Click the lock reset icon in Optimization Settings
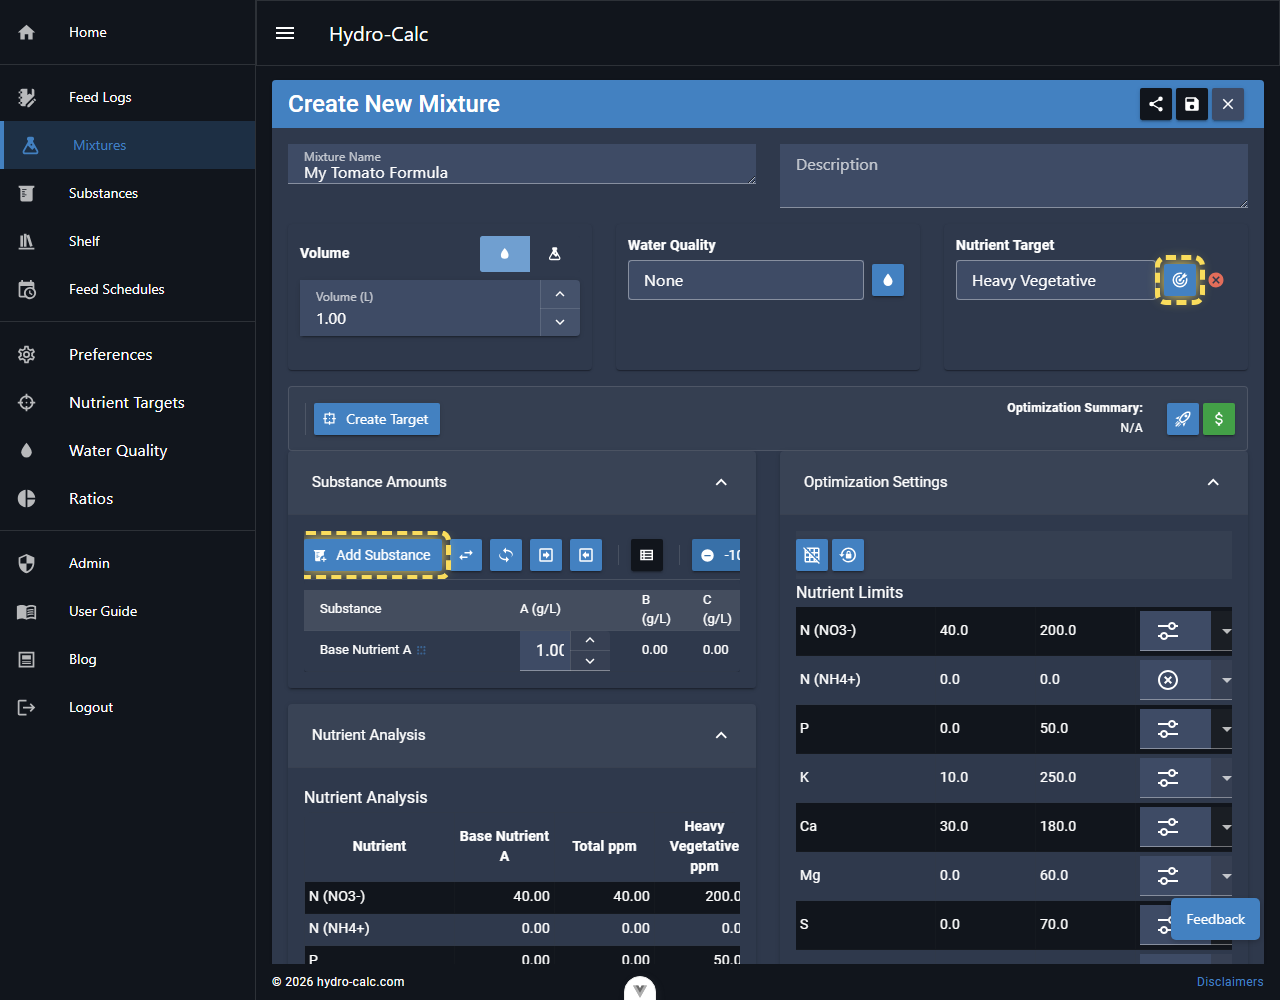Viewport: 1280px width, 1000px height. click(x=848, y=555)
